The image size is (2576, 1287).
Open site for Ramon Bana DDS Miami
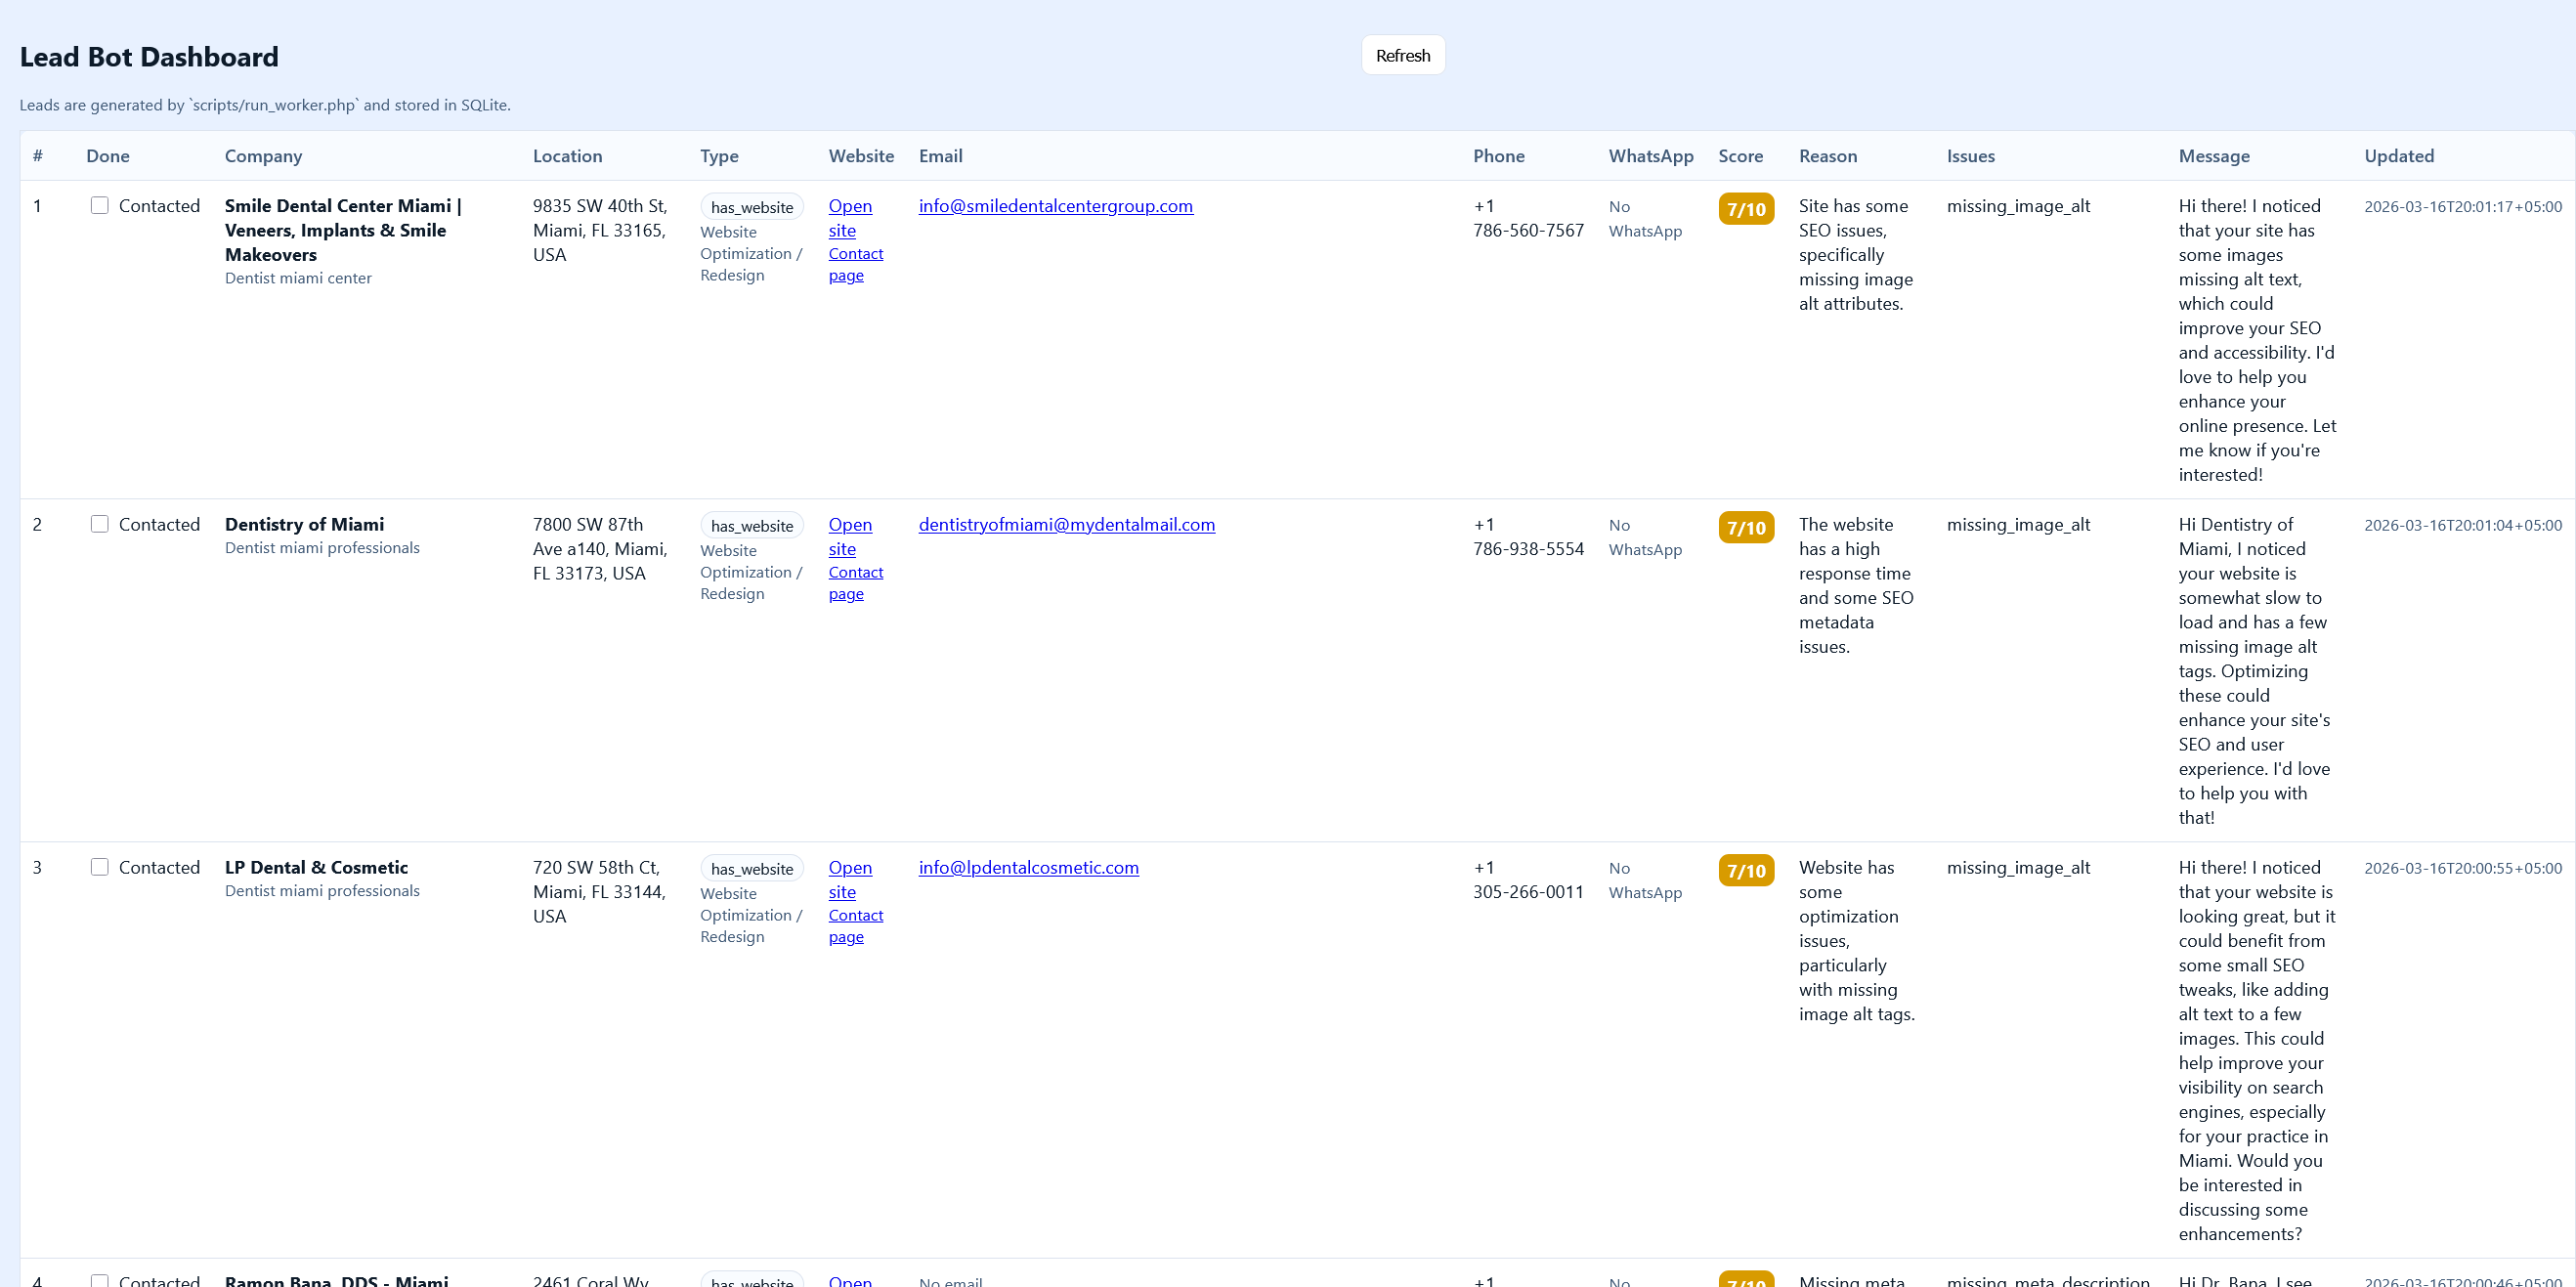[x=850, y=1281]
